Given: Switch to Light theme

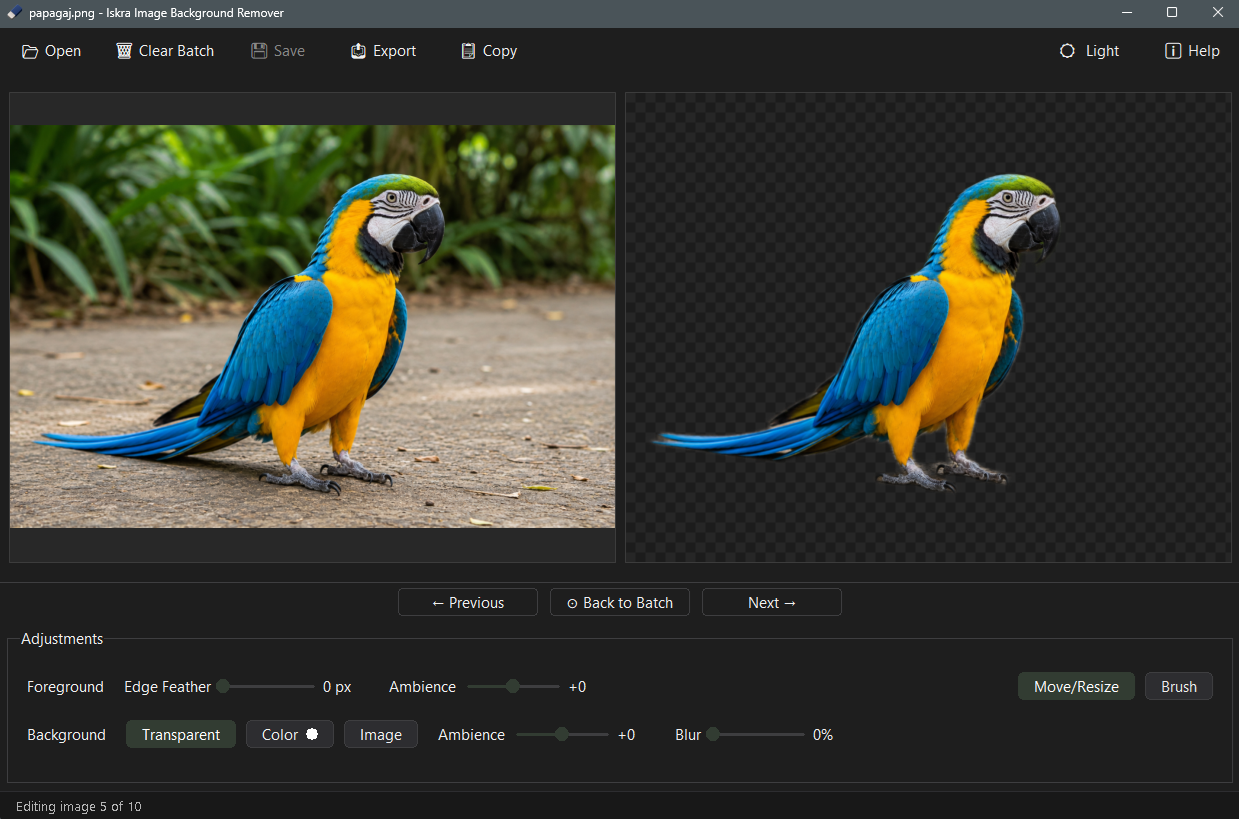Looking at the screenshot, I should pos(1090,51).
